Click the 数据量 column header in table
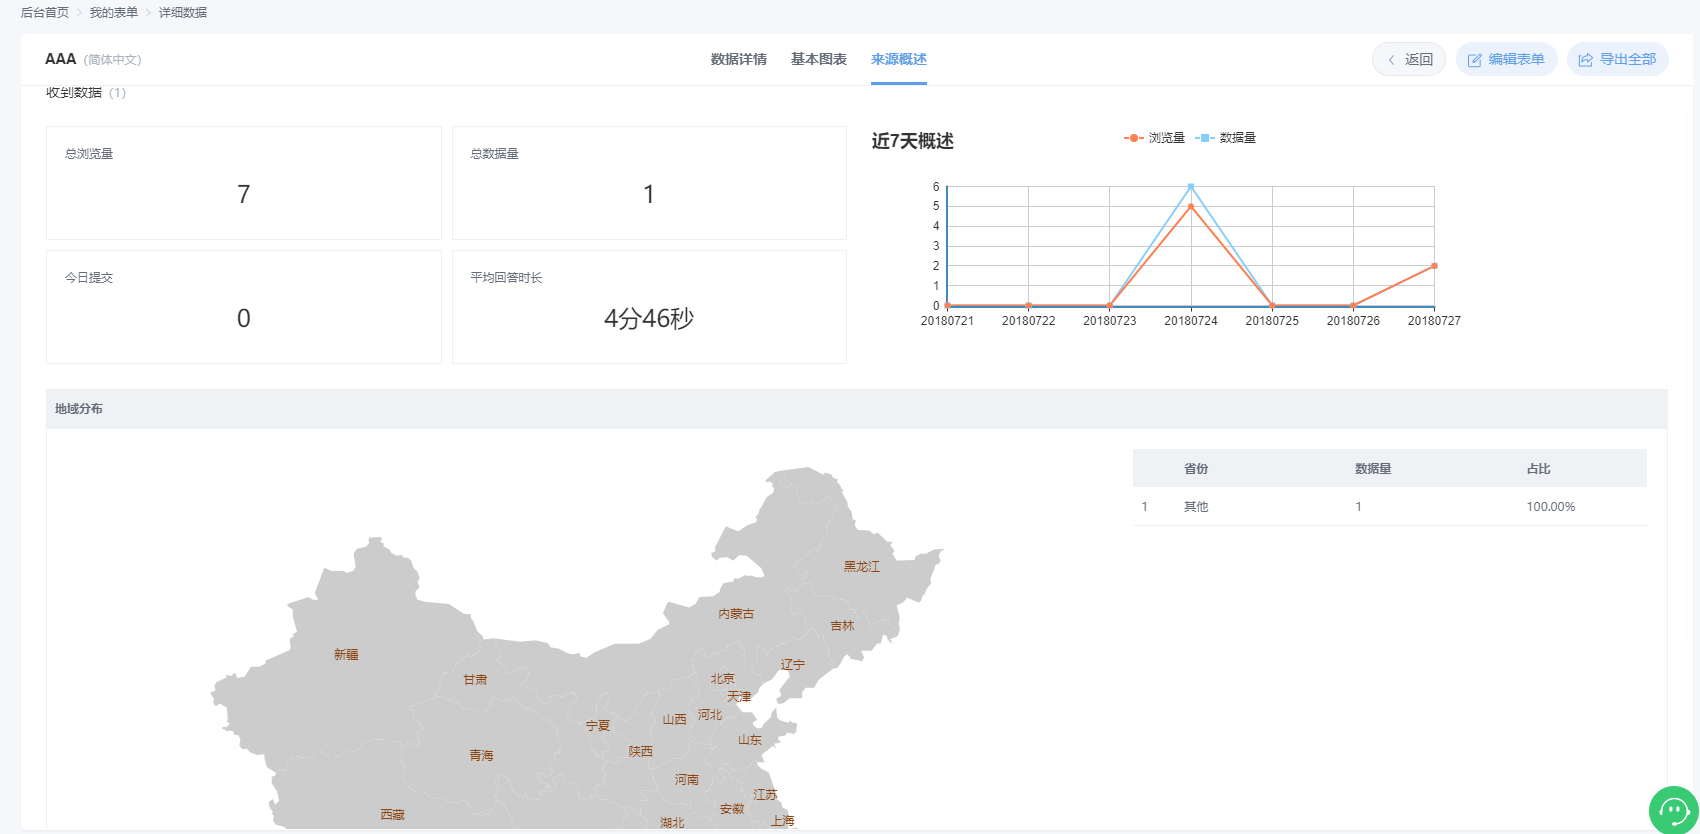1700x834 pixels. pyautogui.click(x=1372, y=469)
